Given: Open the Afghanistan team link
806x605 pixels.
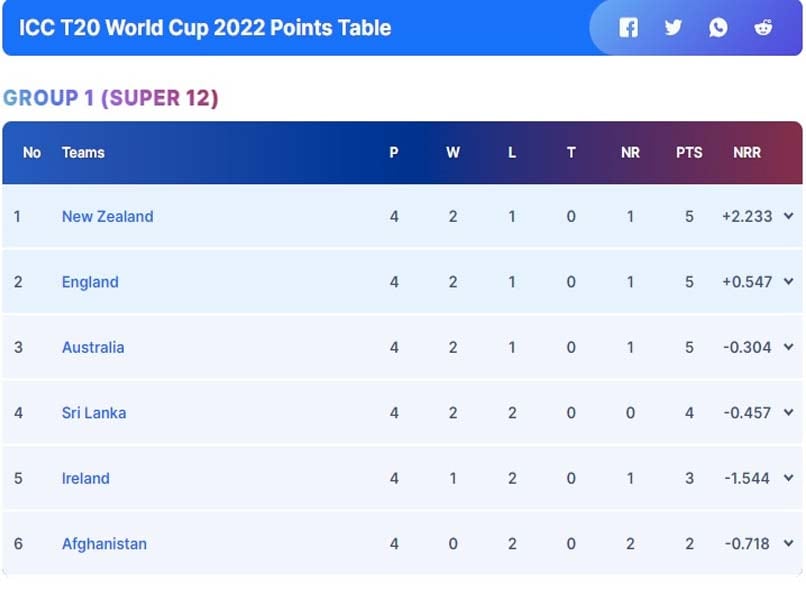Looking at the screenshot, I should pyautogui.click(x=104, y=544).
